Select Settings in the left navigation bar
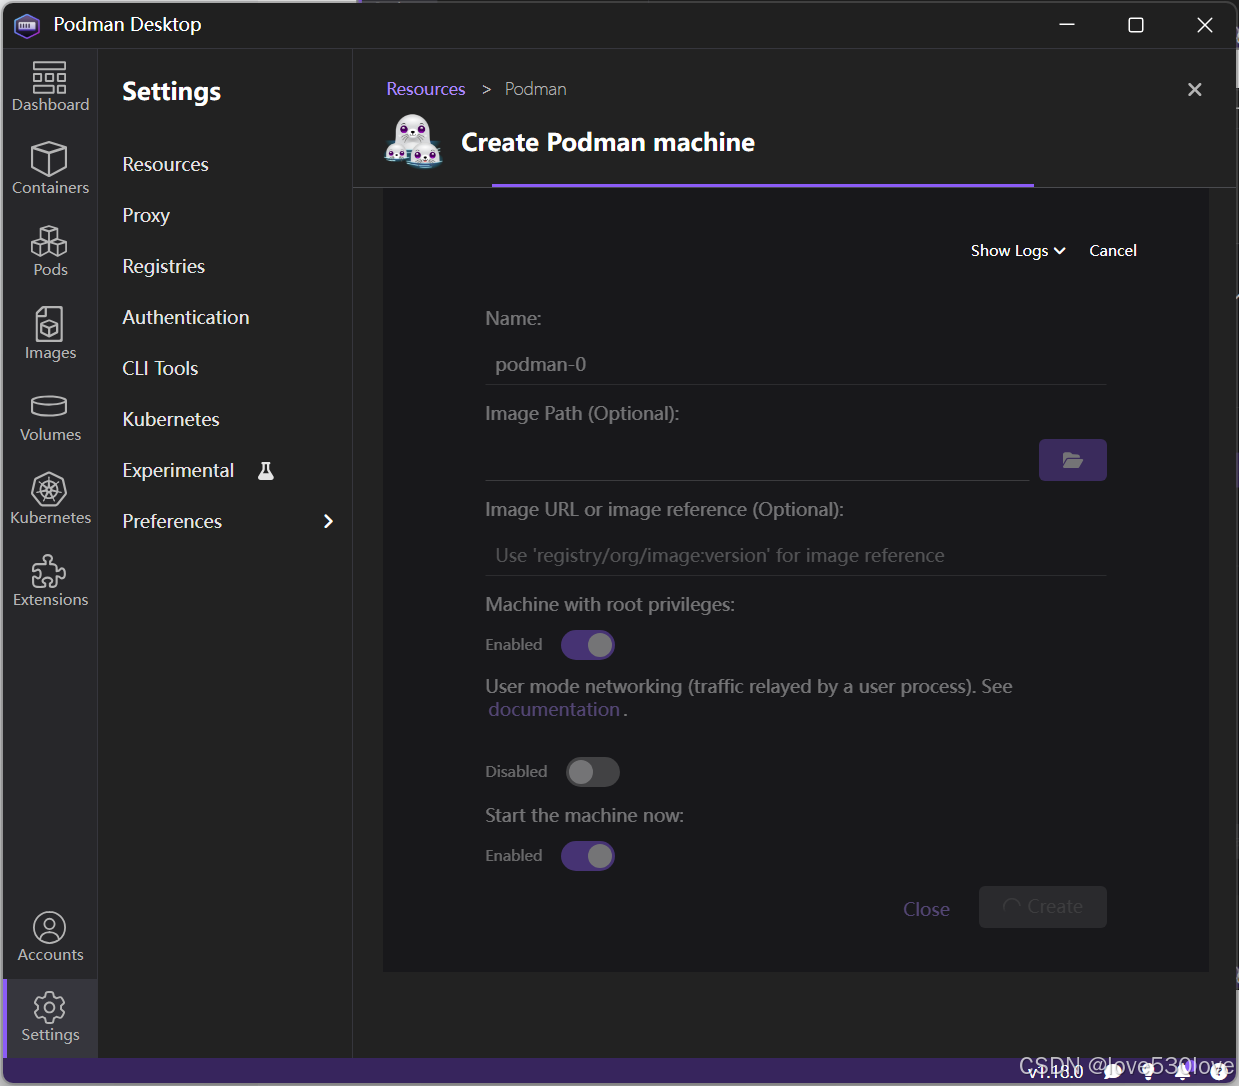Viewport: 1239px width, 1086px height. (50, 1017)
